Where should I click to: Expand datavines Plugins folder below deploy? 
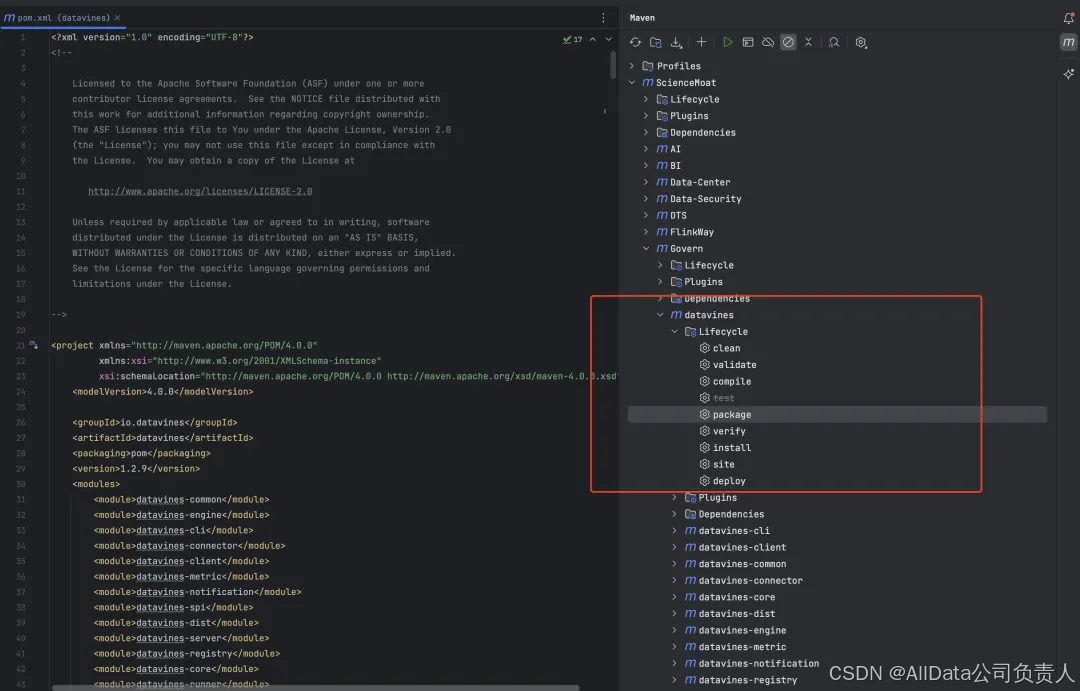pyautogui.click(x=675, y=497)
